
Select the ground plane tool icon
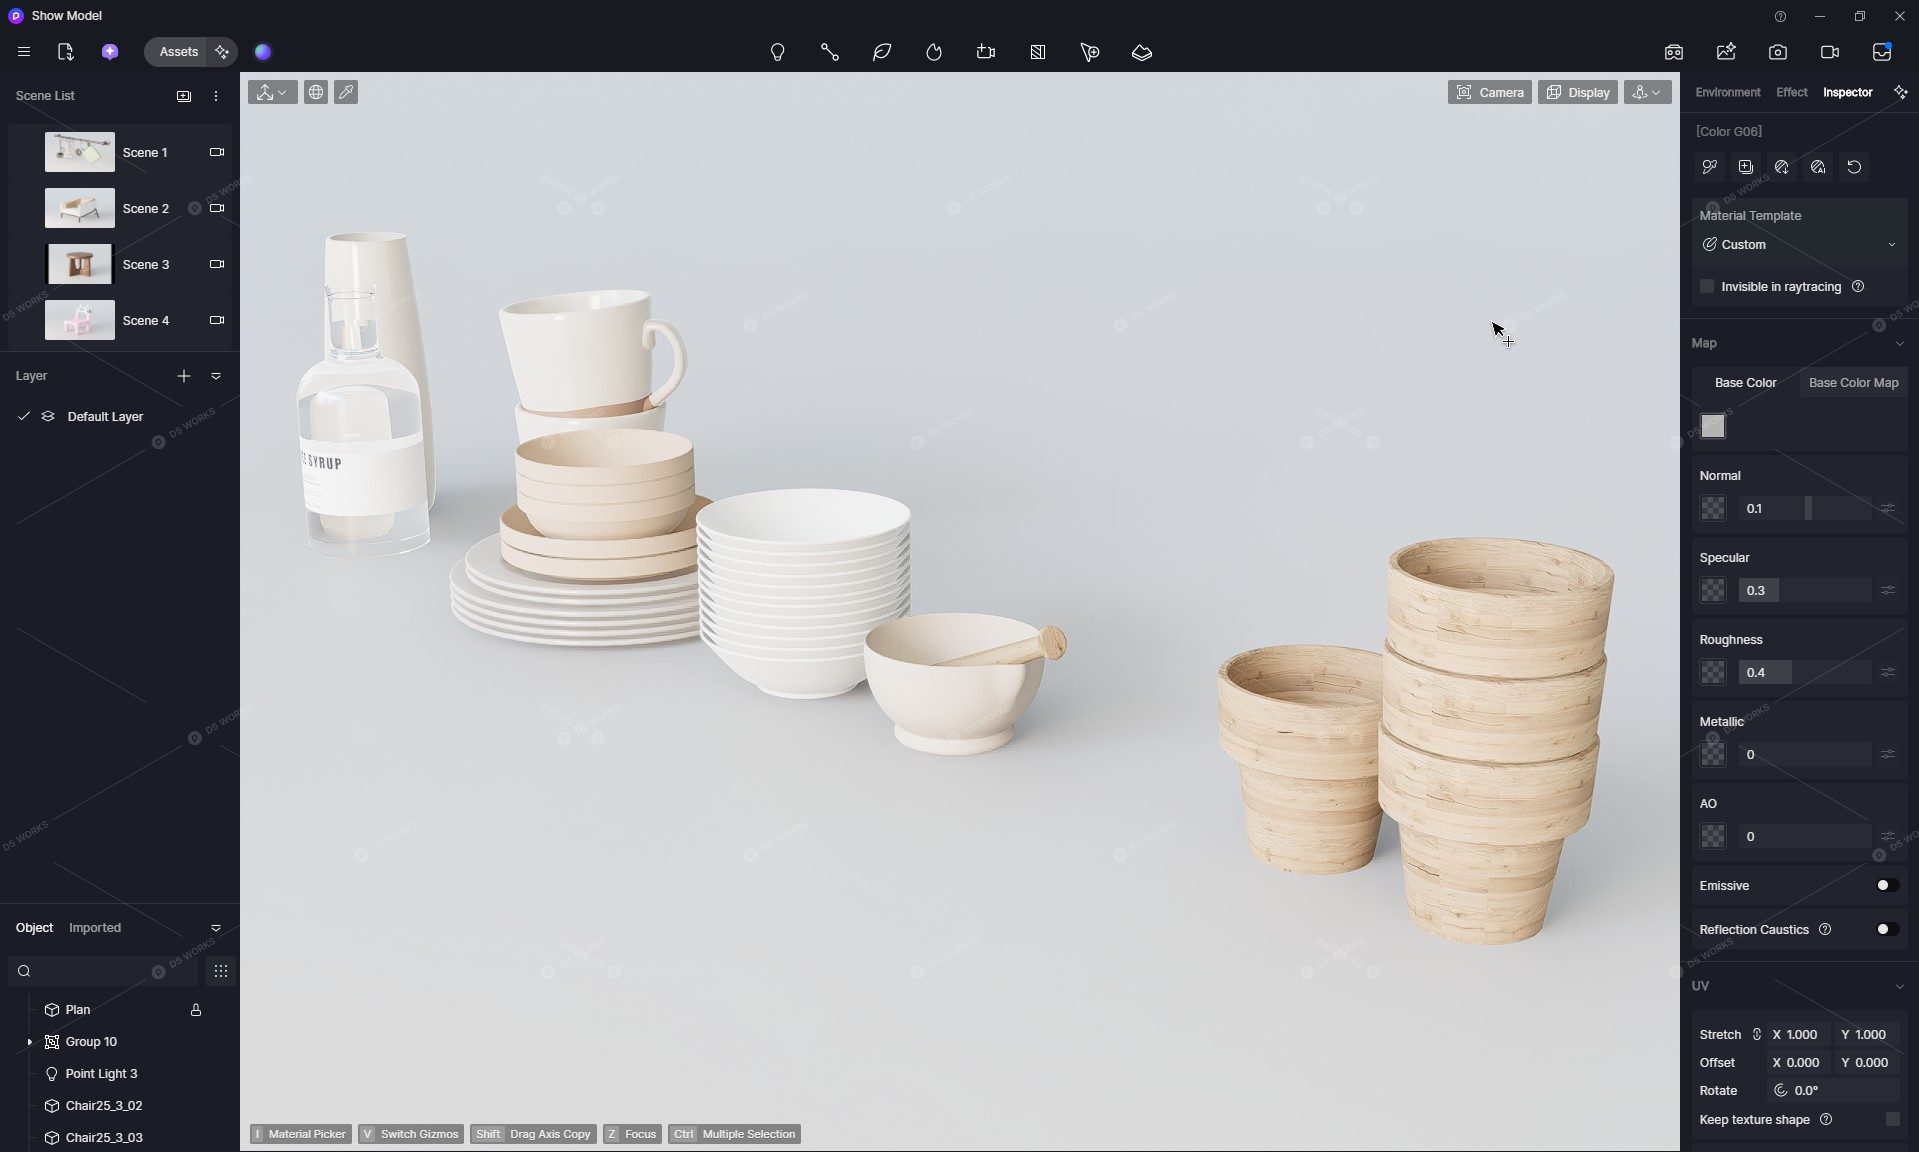coord(1142,52)
